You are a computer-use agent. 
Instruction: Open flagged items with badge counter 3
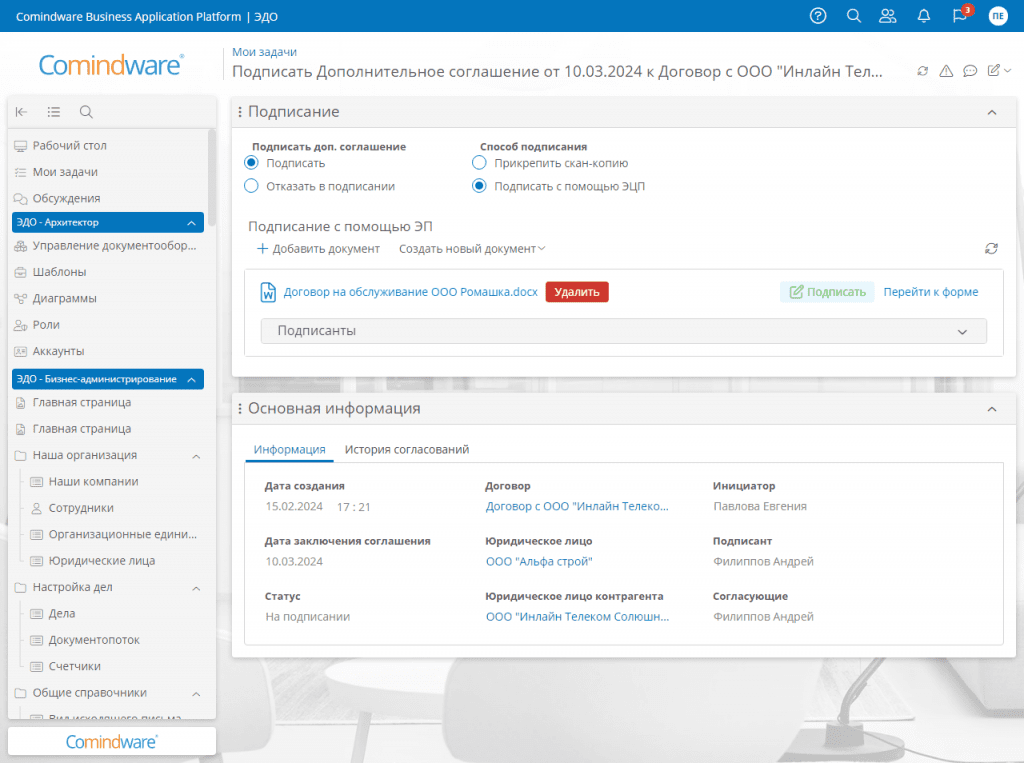coord(958,15)
